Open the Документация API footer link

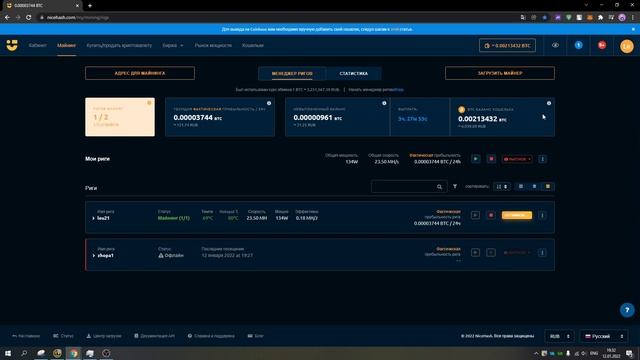pos(154,336)
